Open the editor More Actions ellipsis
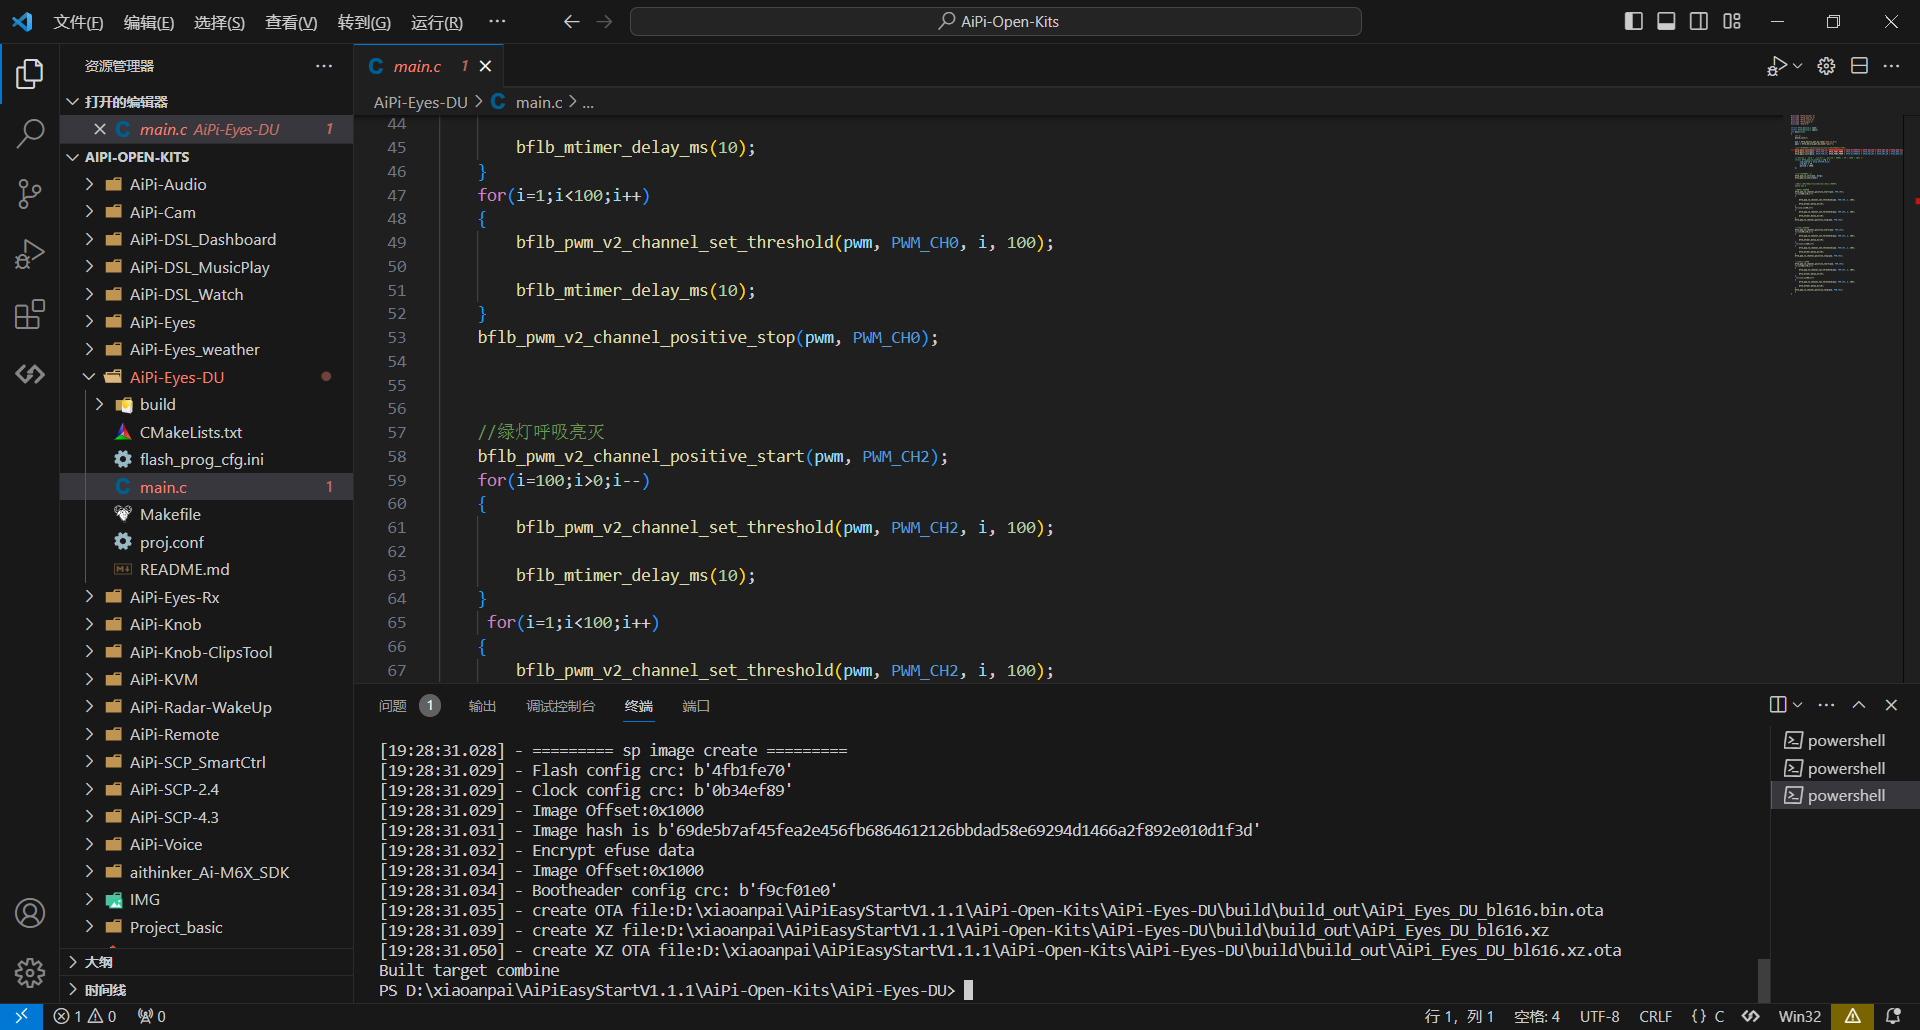 [x=1891, y=66]
